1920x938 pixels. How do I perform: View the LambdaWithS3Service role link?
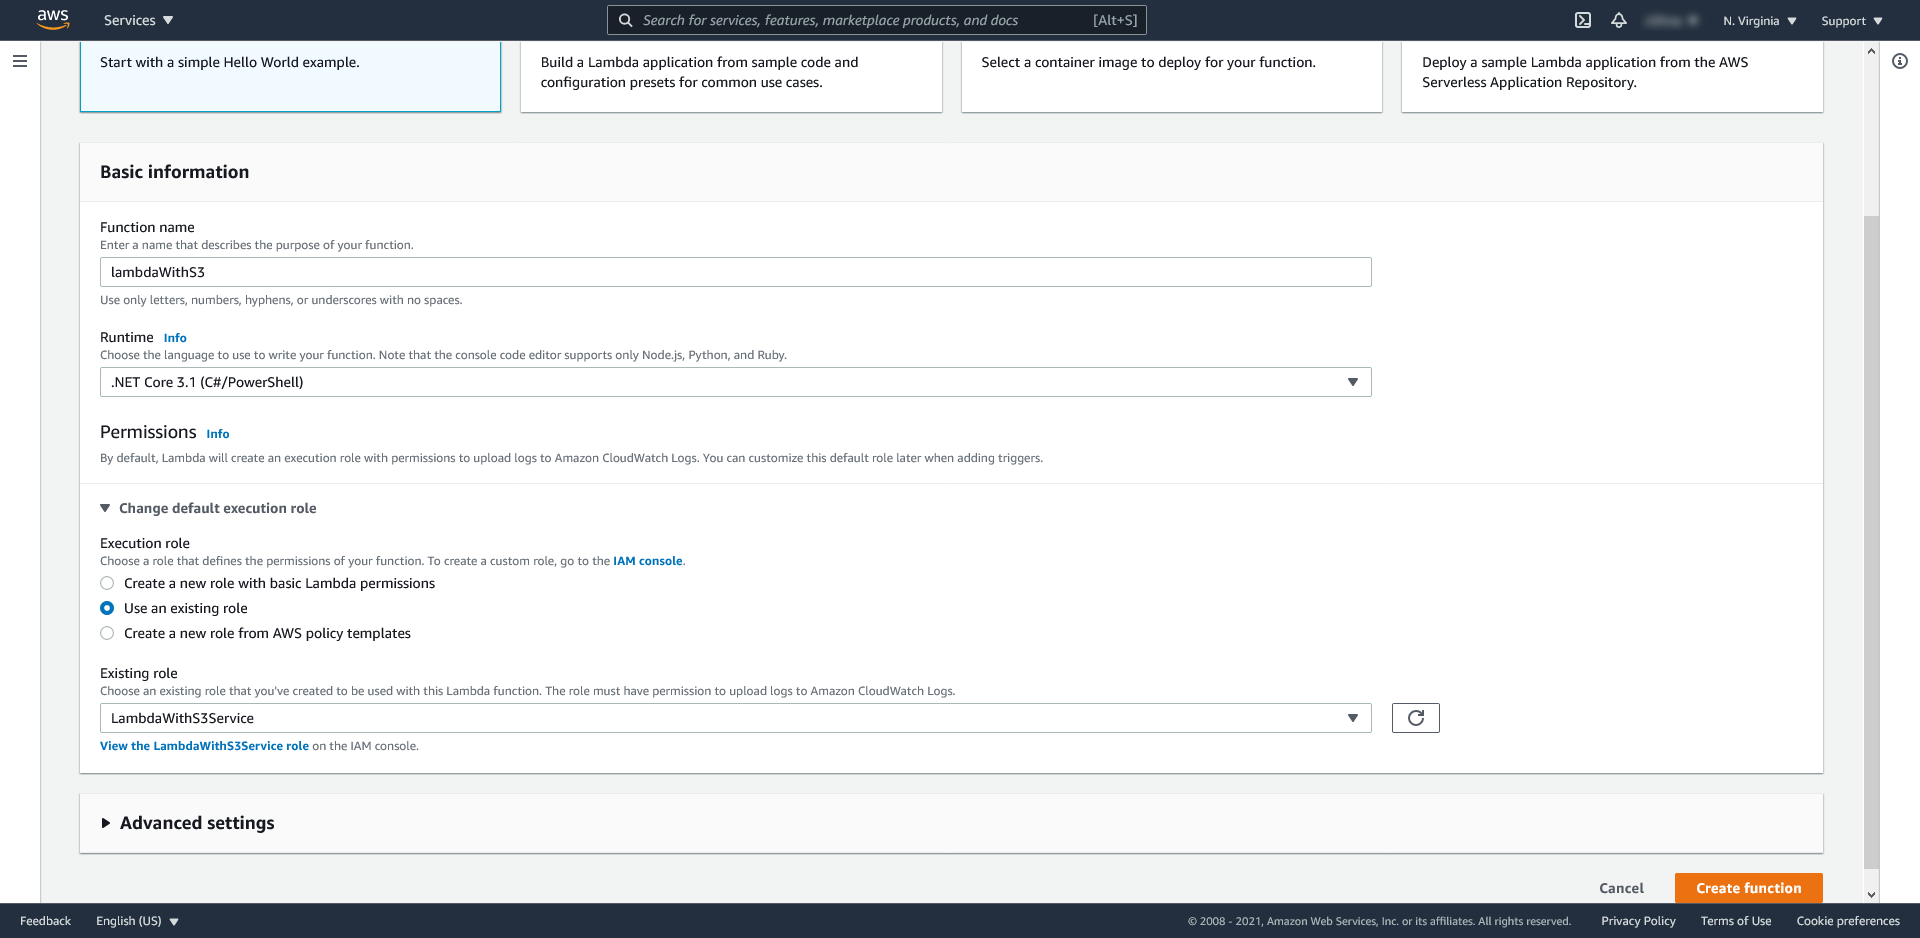[x=204, y=746]
